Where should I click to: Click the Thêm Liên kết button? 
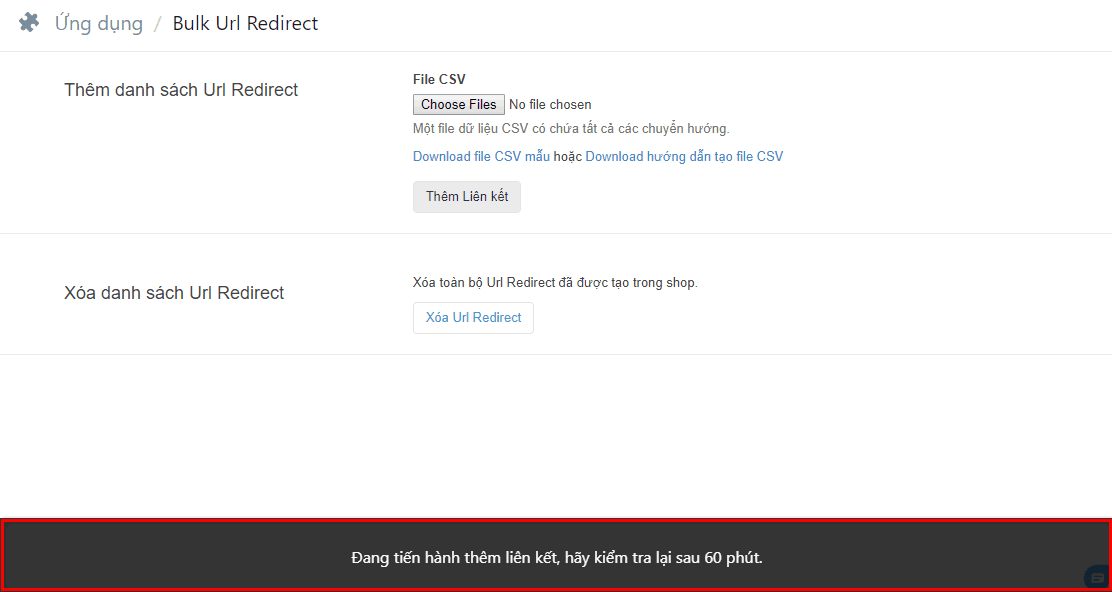[467, 196]
